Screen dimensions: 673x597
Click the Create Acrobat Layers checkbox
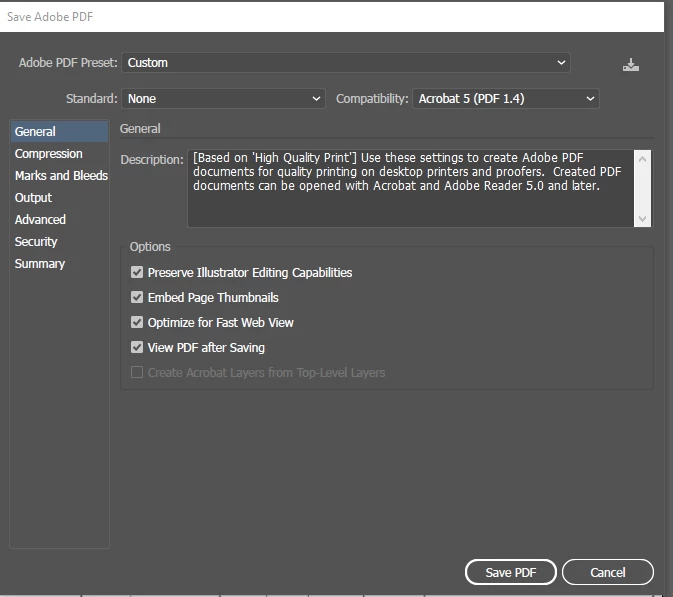(137, 372)
